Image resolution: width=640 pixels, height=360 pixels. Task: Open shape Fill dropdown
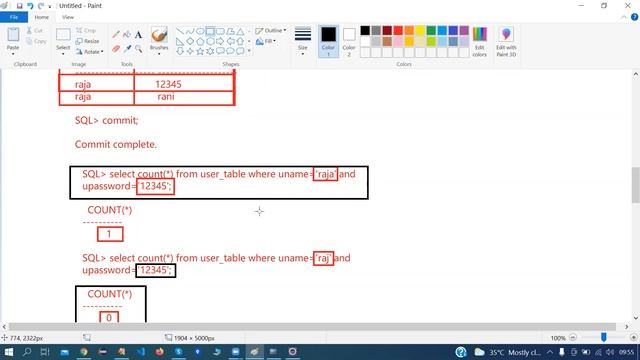tap(266, 41)
